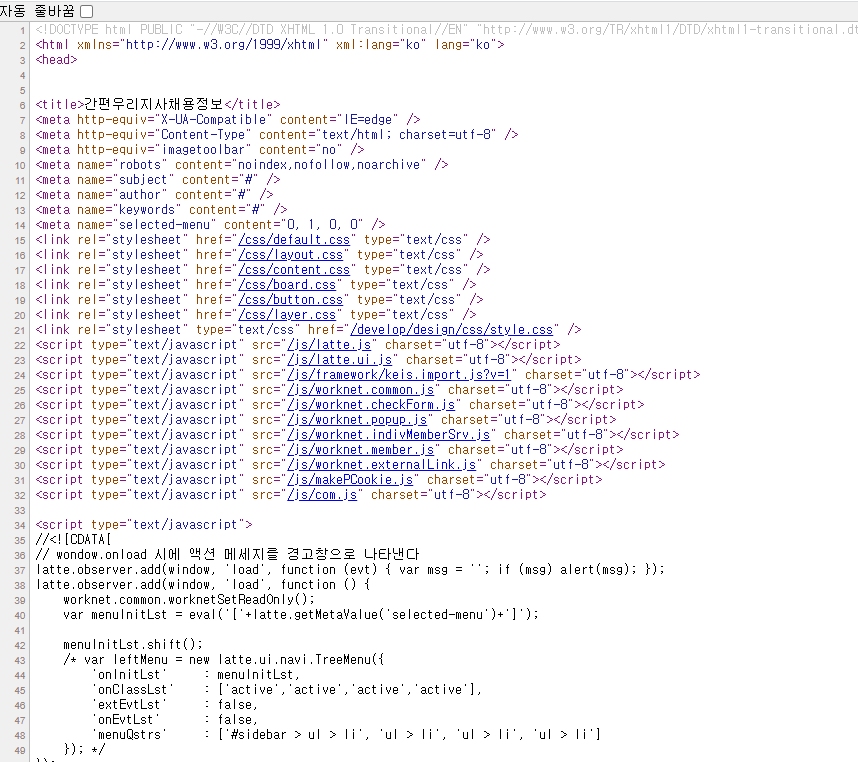Click the 'extEvtLst' property line

click(x=175, y=705)
